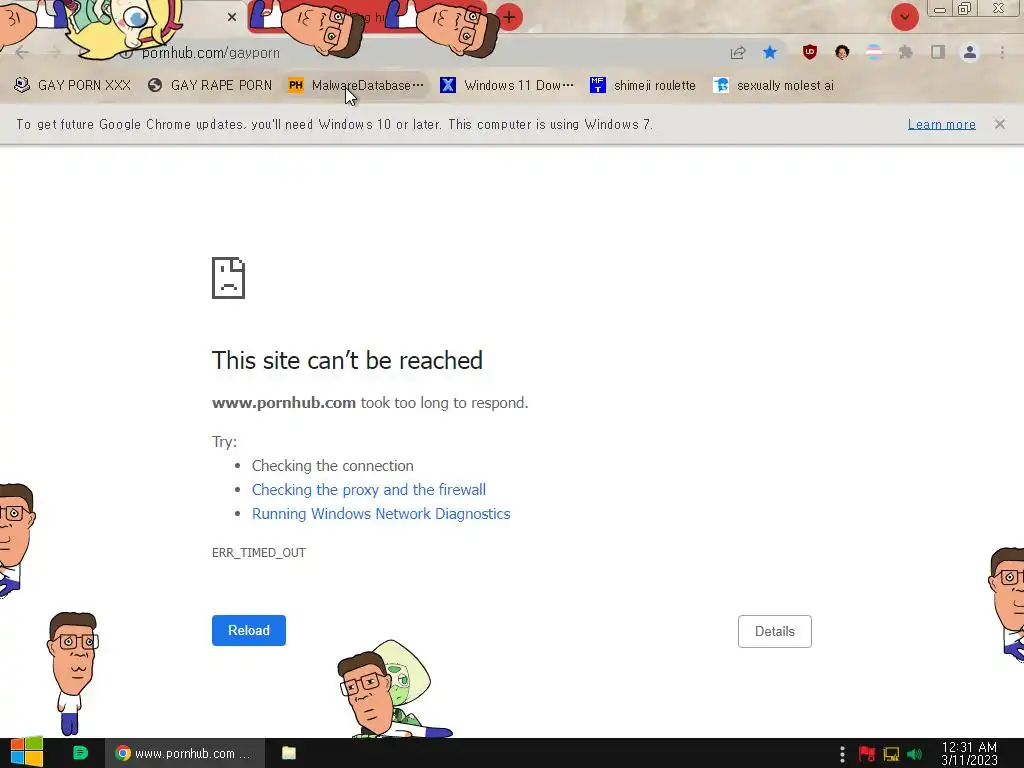This screenshot has width=1024, height=768.
Task: Click the red new tab plus button
Action: [x=509, y=17]
